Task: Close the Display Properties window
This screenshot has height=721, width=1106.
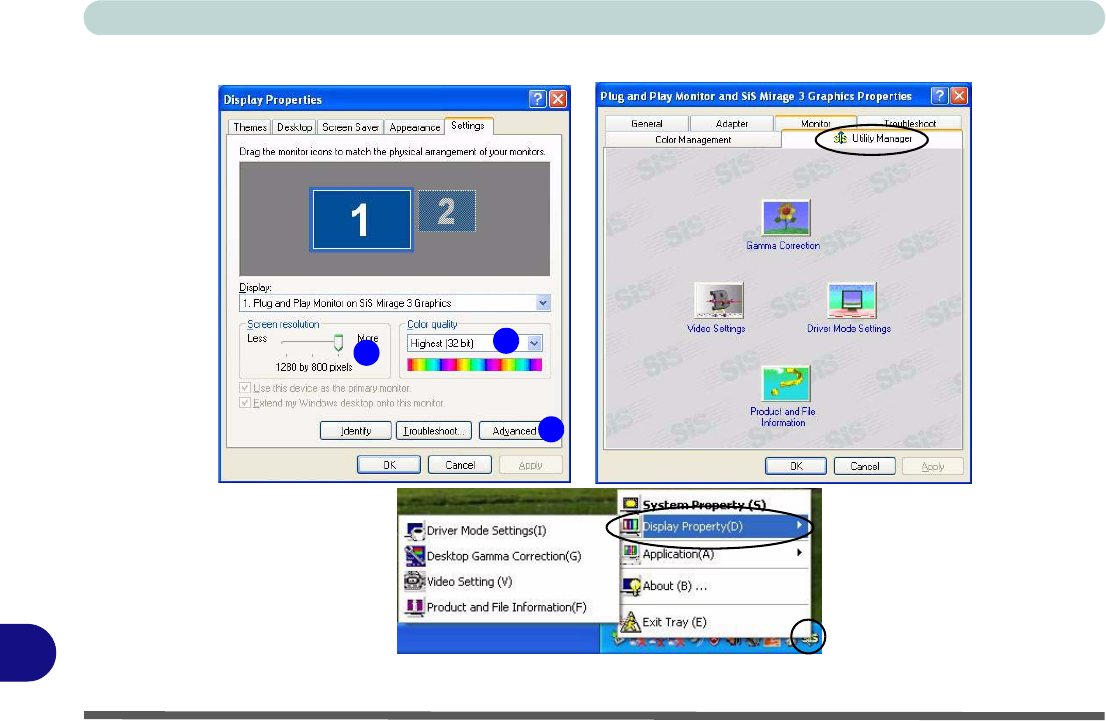Action: [x=558, y=99]
